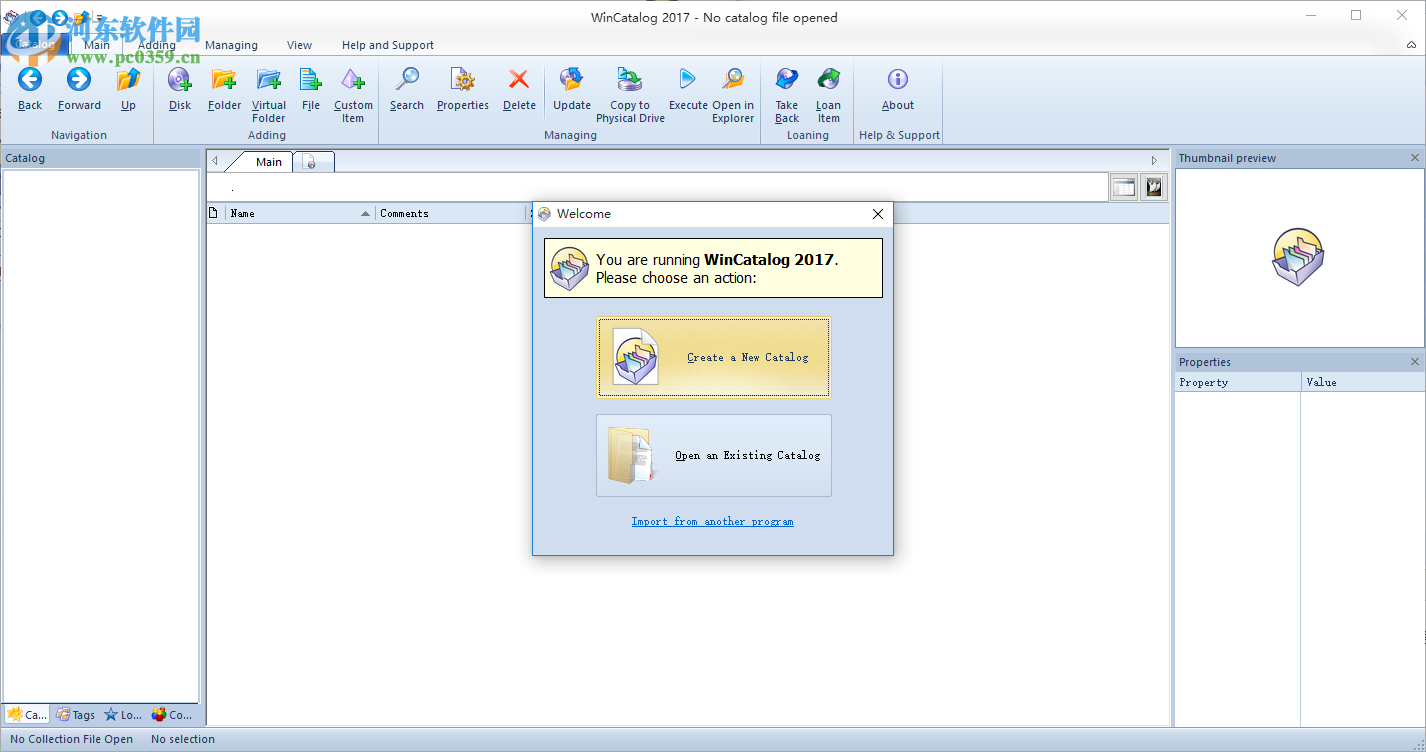This screenshot has height=752, width=1426.
Task: Select the icon-only tab beside Main
Action: pyautogui.click(x=312, y=162)
